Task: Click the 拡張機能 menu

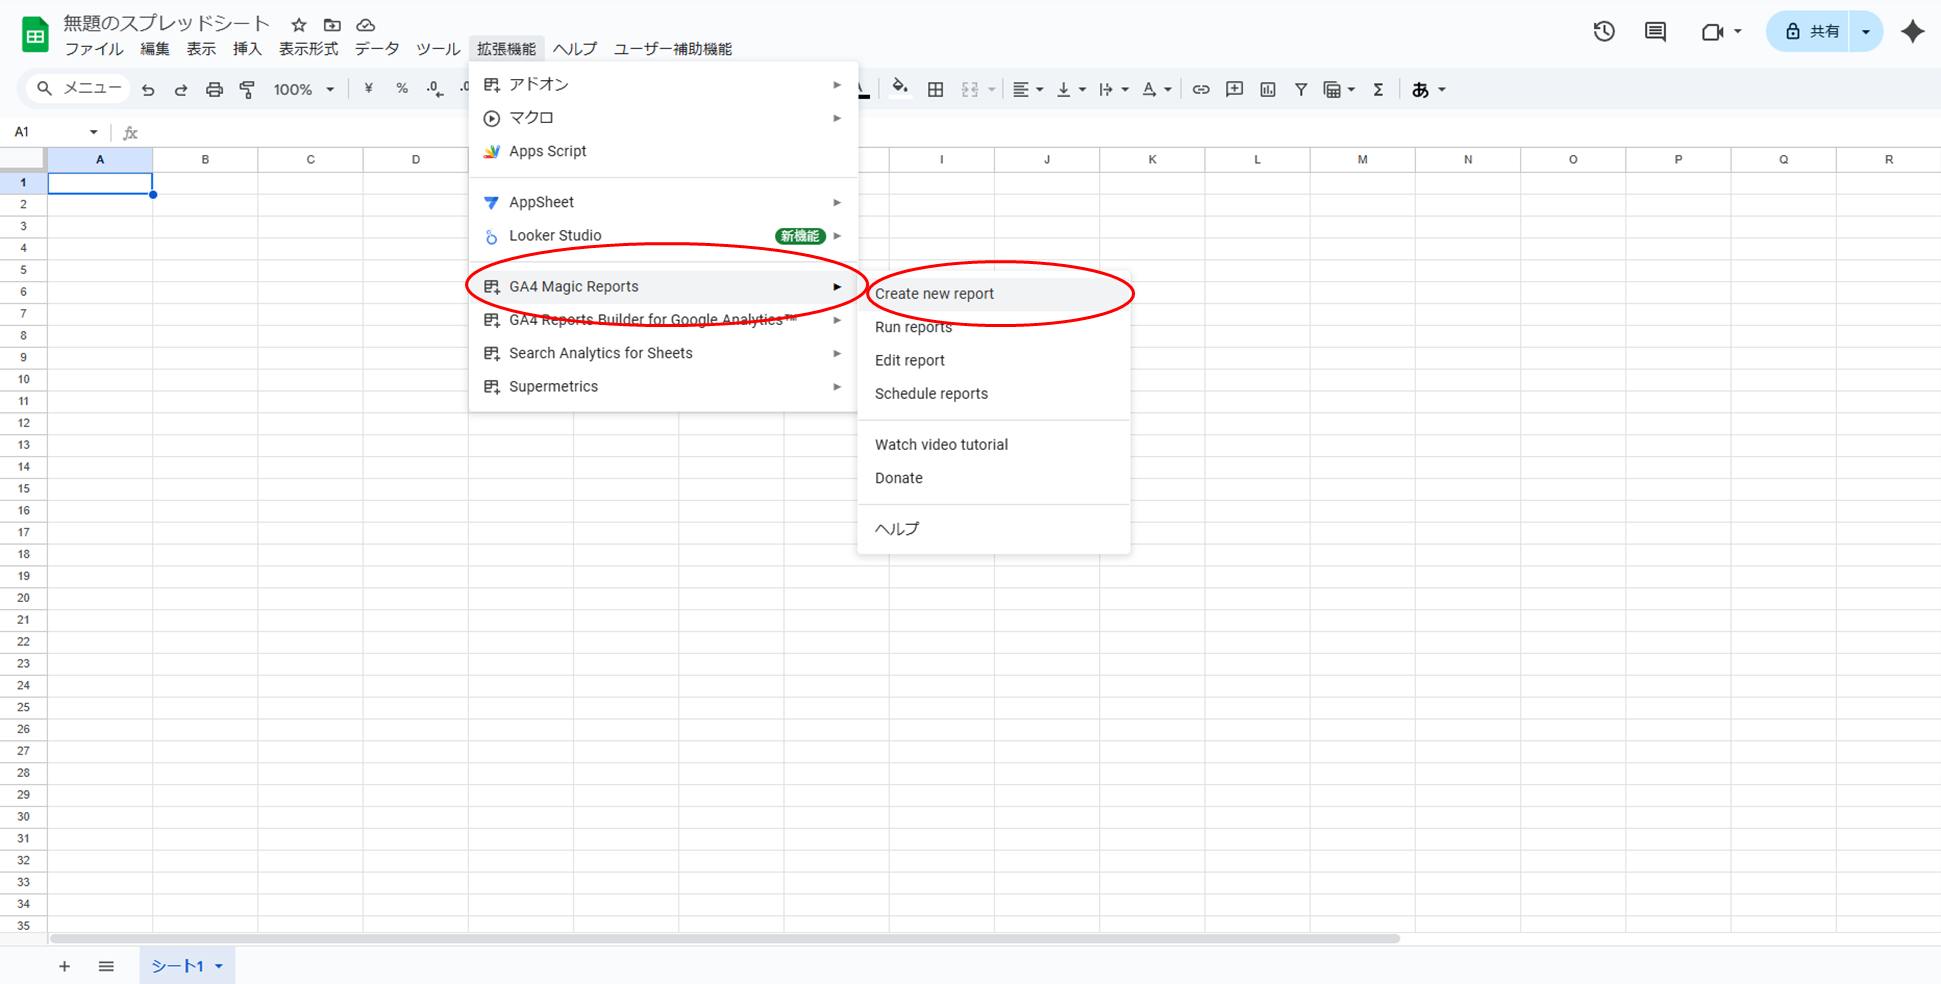Action: coord(506,49)
